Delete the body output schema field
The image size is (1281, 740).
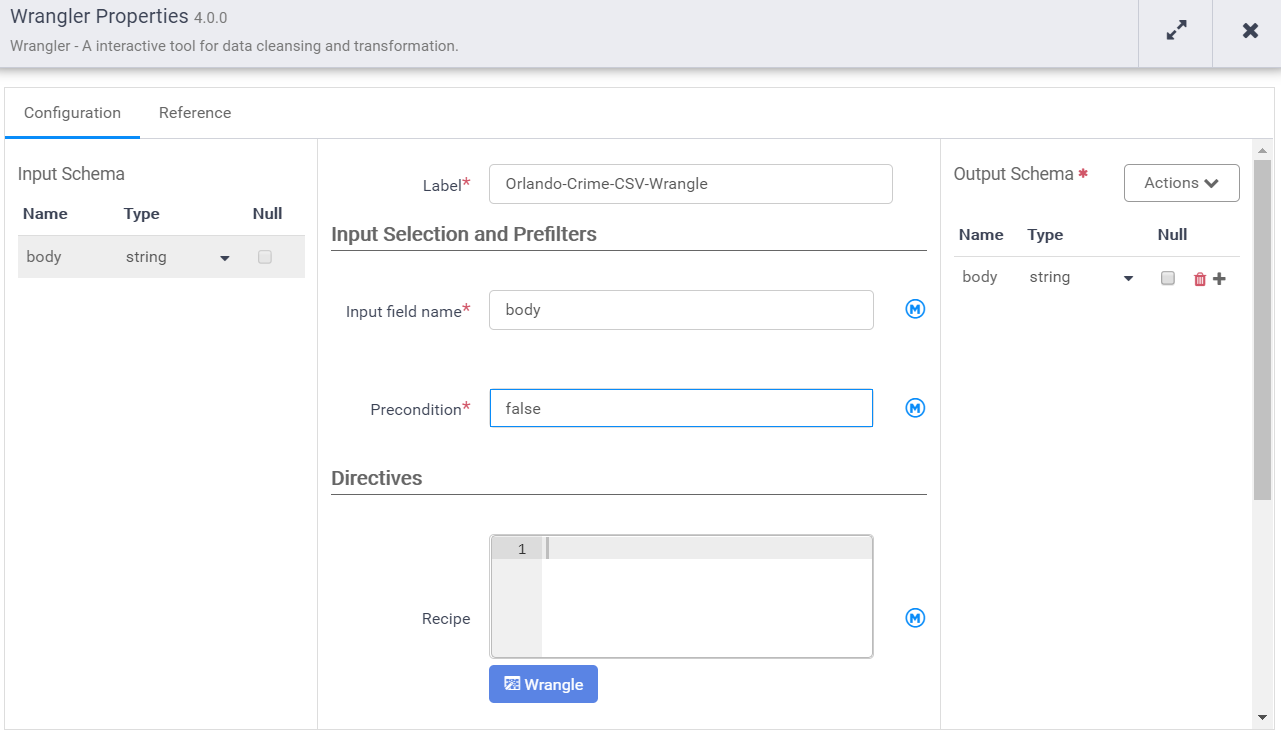click(x=1200, y=279)
